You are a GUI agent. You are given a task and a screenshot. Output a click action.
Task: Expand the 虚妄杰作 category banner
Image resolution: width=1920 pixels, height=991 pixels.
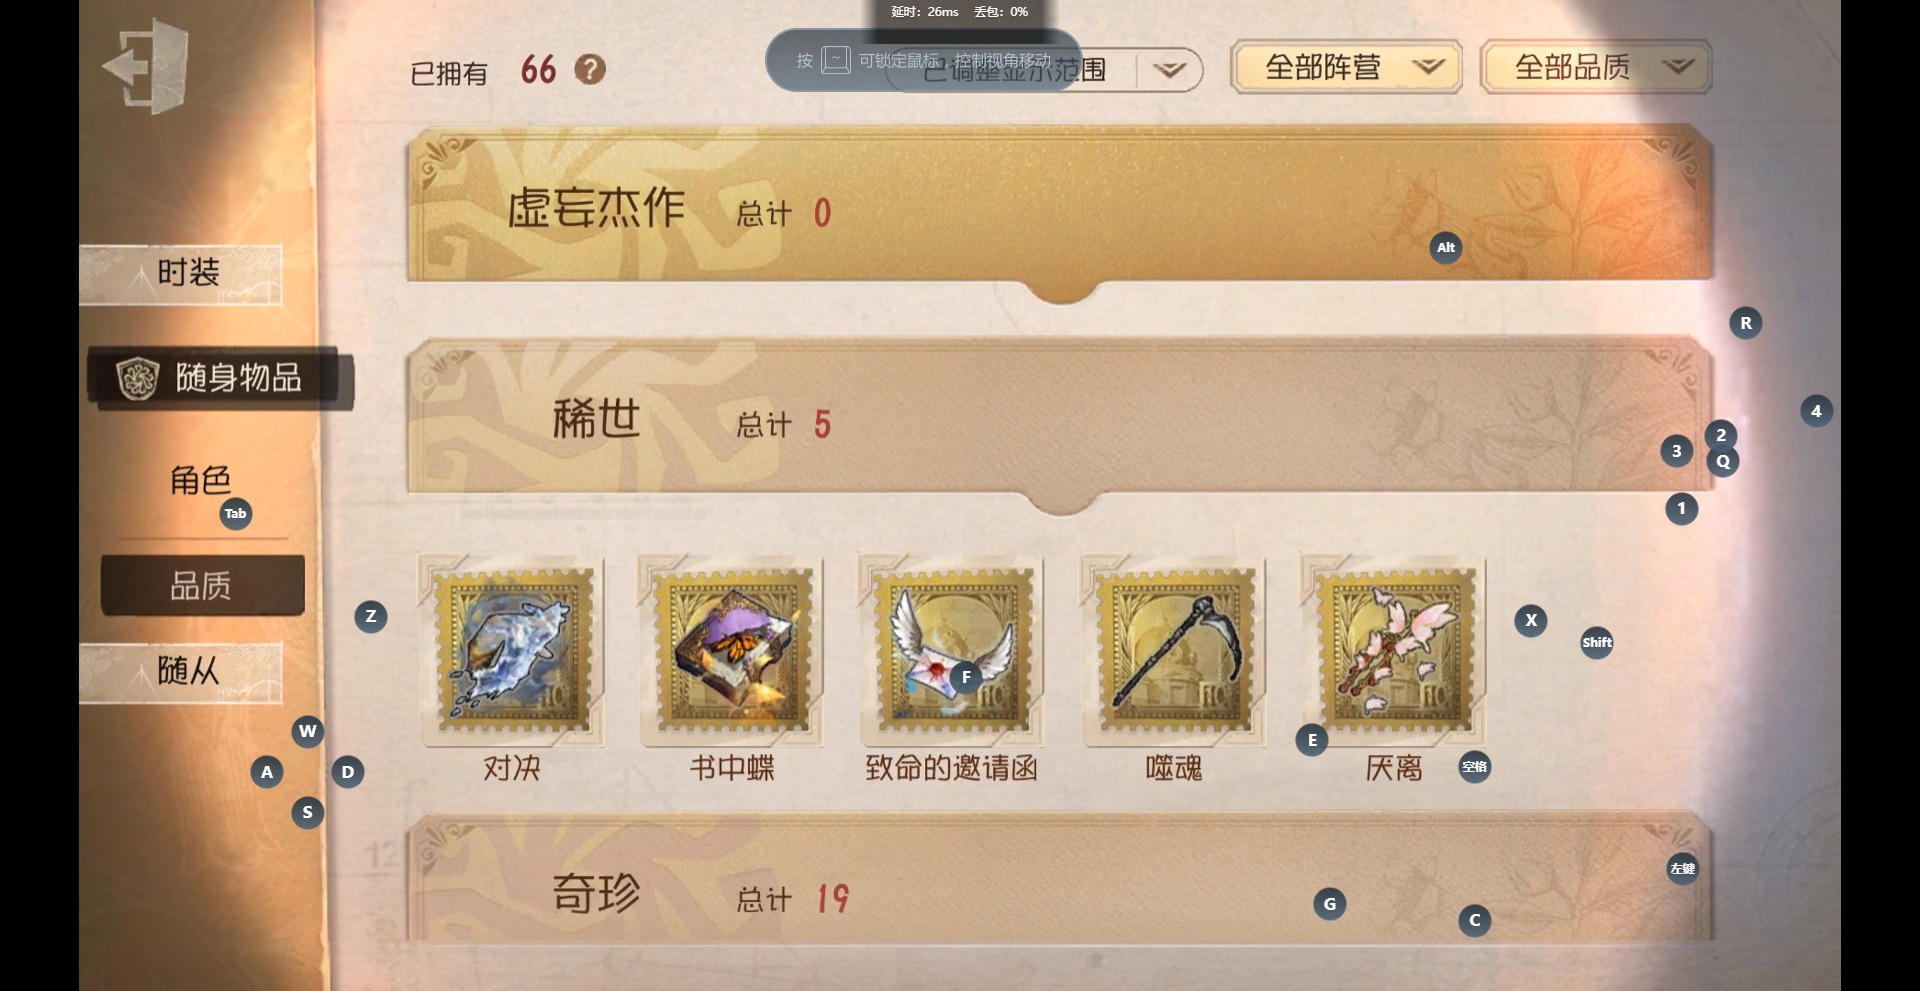click(x=1060, y=205)
